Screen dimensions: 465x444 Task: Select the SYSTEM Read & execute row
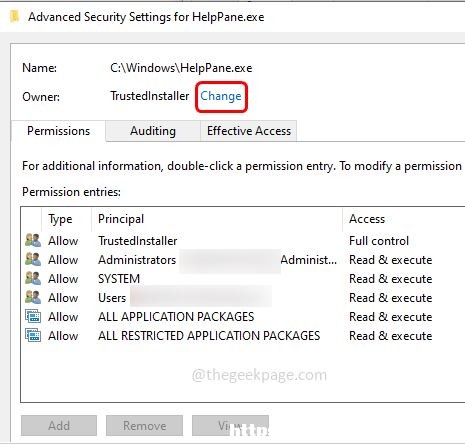tap(243, 279)
